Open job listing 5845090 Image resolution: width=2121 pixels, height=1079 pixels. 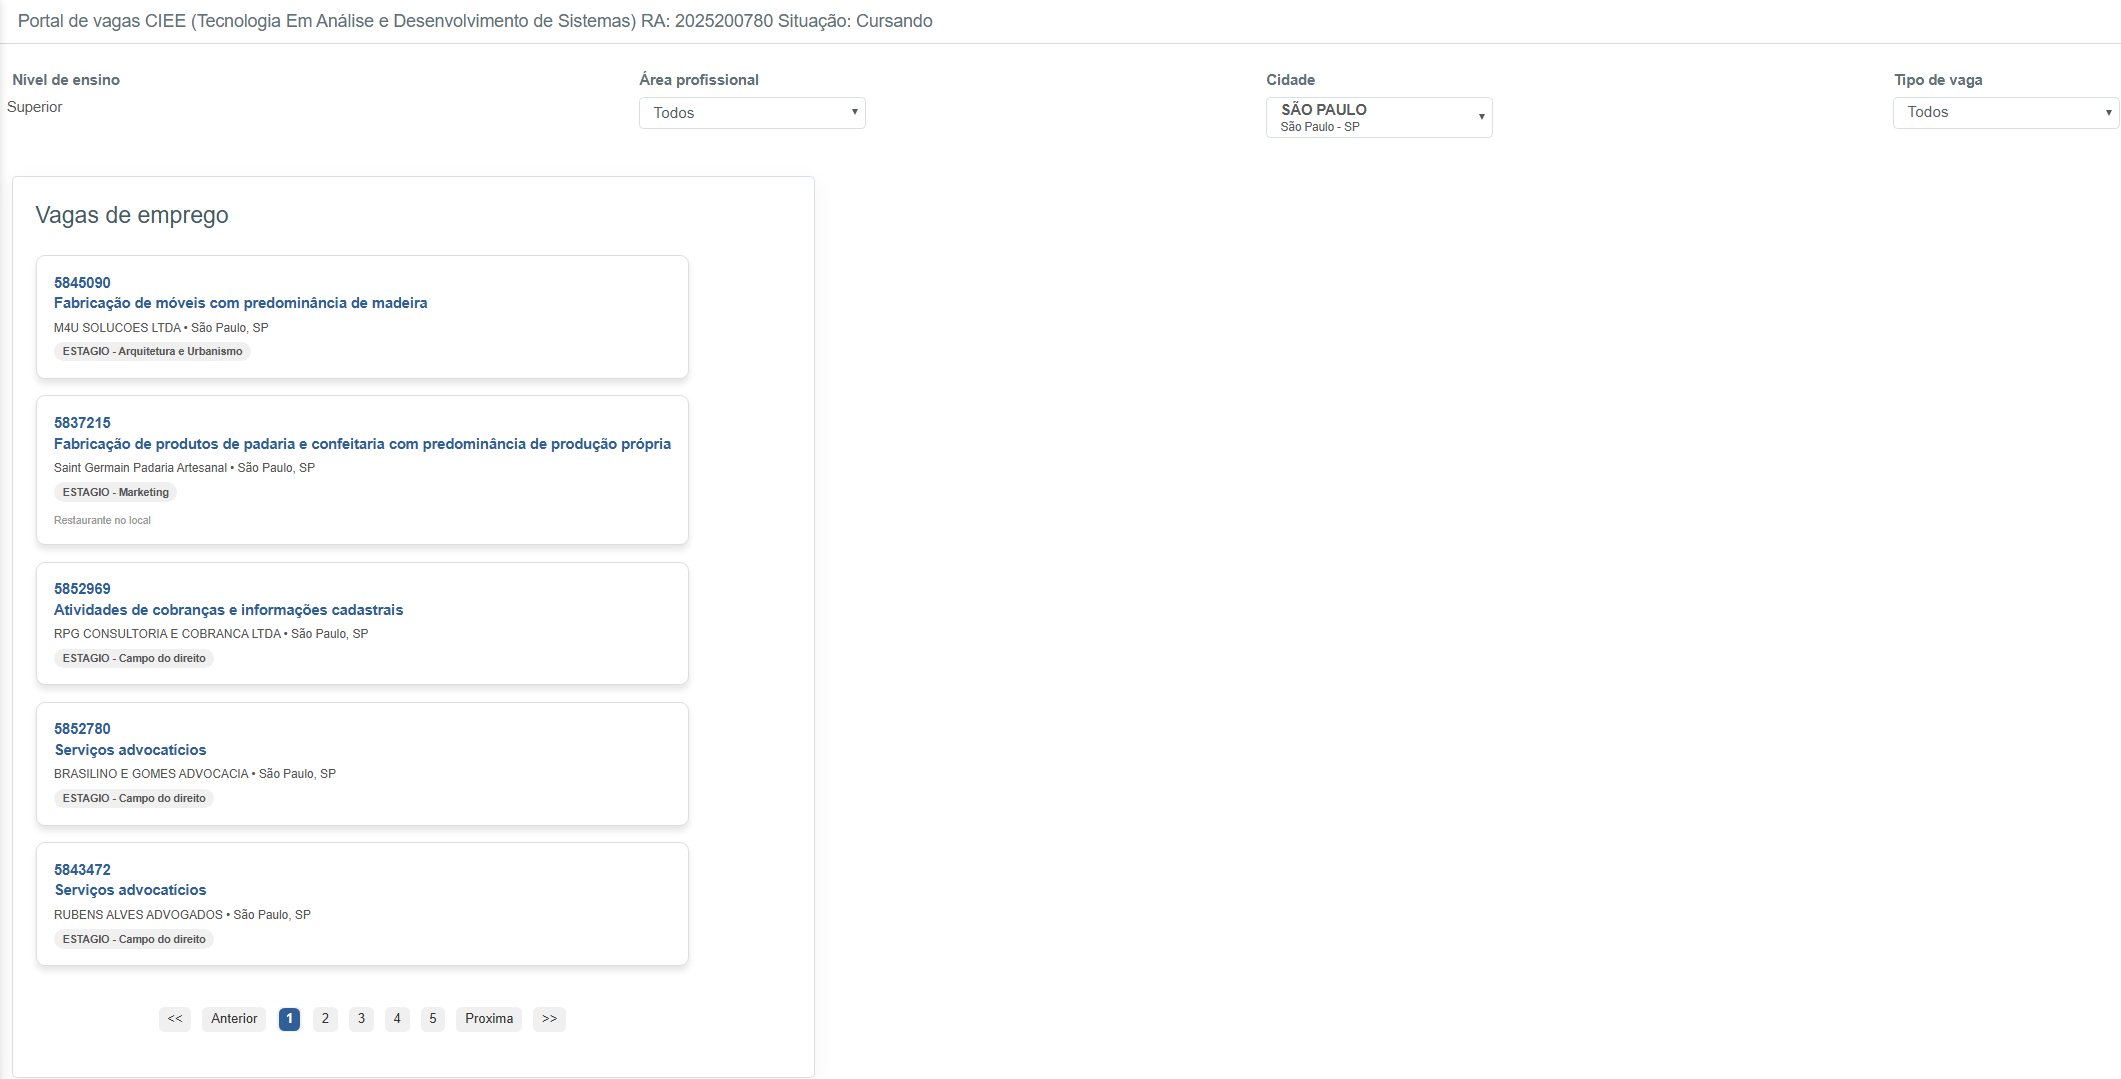[x=82, y=283]
